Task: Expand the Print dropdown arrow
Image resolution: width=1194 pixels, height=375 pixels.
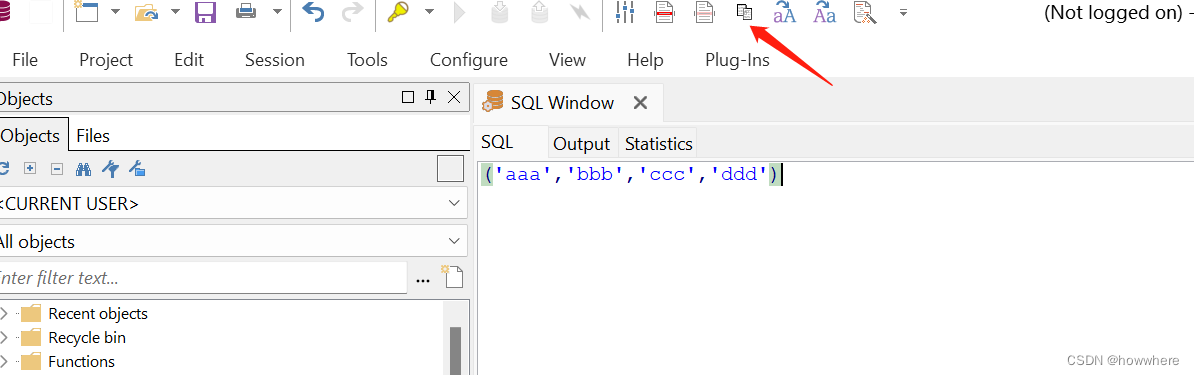Action: pos(277,11)
